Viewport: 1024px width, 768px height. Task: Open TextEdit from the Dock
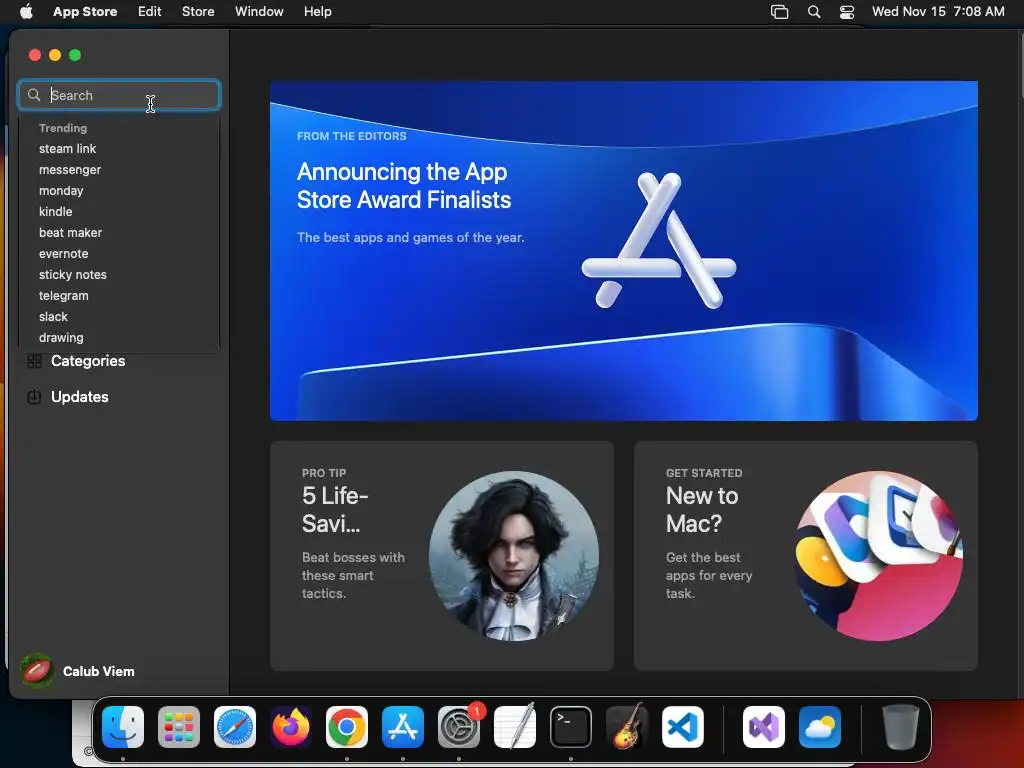515,727
